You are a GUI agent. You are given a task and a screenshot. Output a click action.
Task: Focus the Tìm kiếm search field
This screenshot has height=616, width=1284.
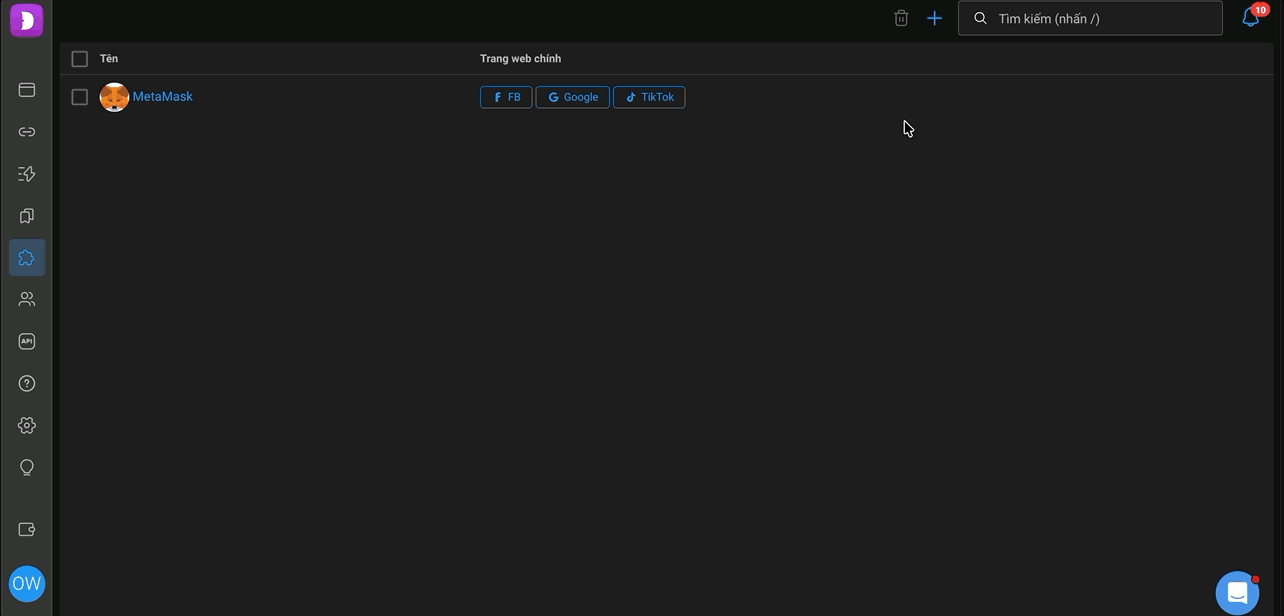tap(1090, 18)
